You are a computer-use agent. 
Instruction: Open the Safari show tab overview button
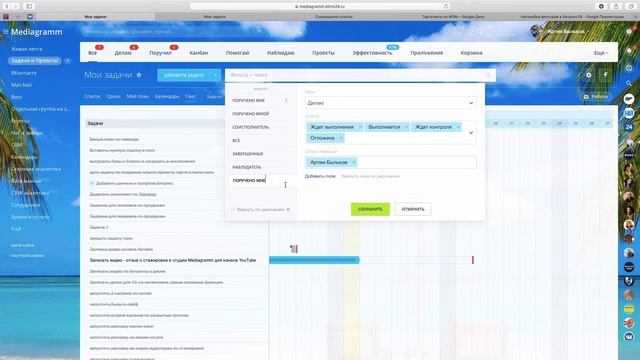tap(631, 6)
